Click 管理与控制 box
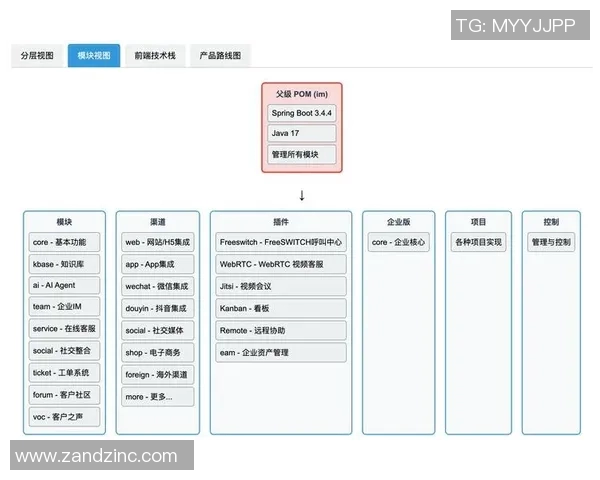Image resolution: width=600 pixels, height=480 pixels. pyautogui.click(x=551, y=242)
